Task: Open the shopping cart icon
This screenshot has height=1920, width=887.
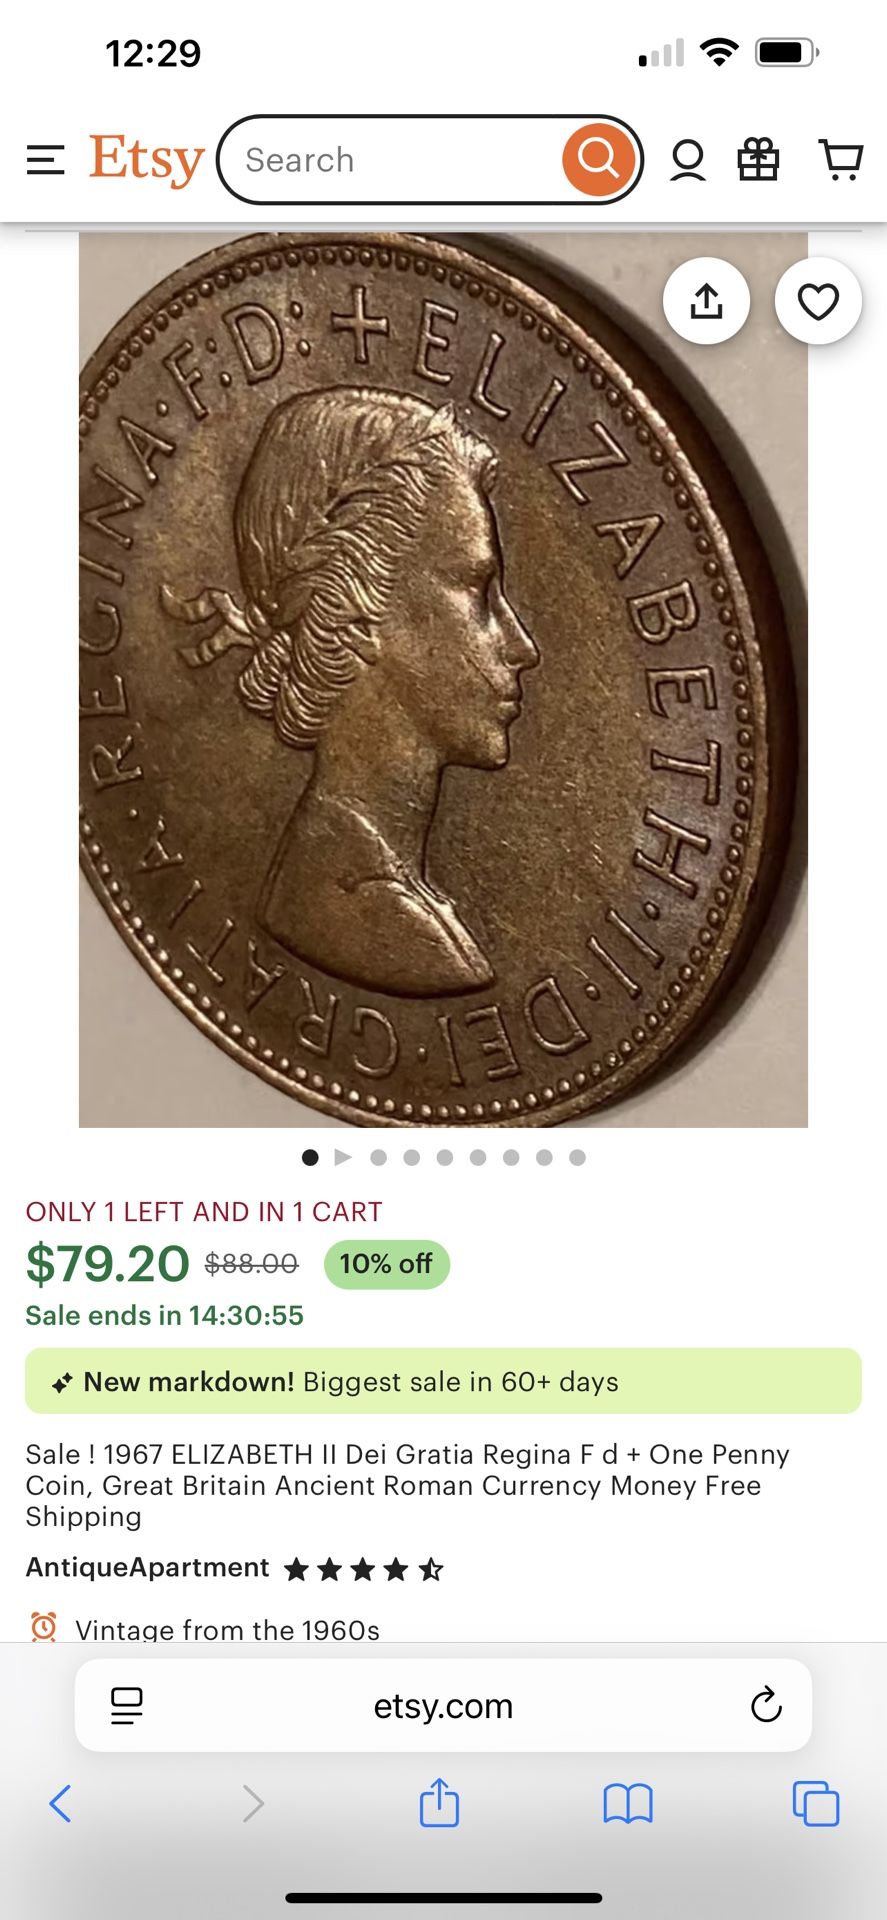Action: pos(841,160)
